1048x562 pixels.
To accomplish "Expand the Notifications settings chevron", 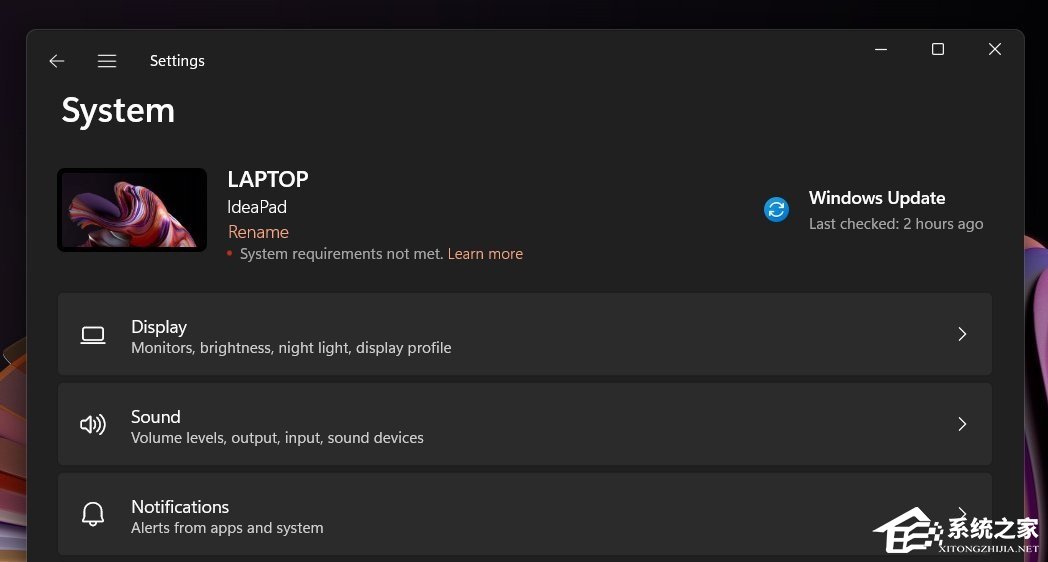I will [x=962, y=511].
